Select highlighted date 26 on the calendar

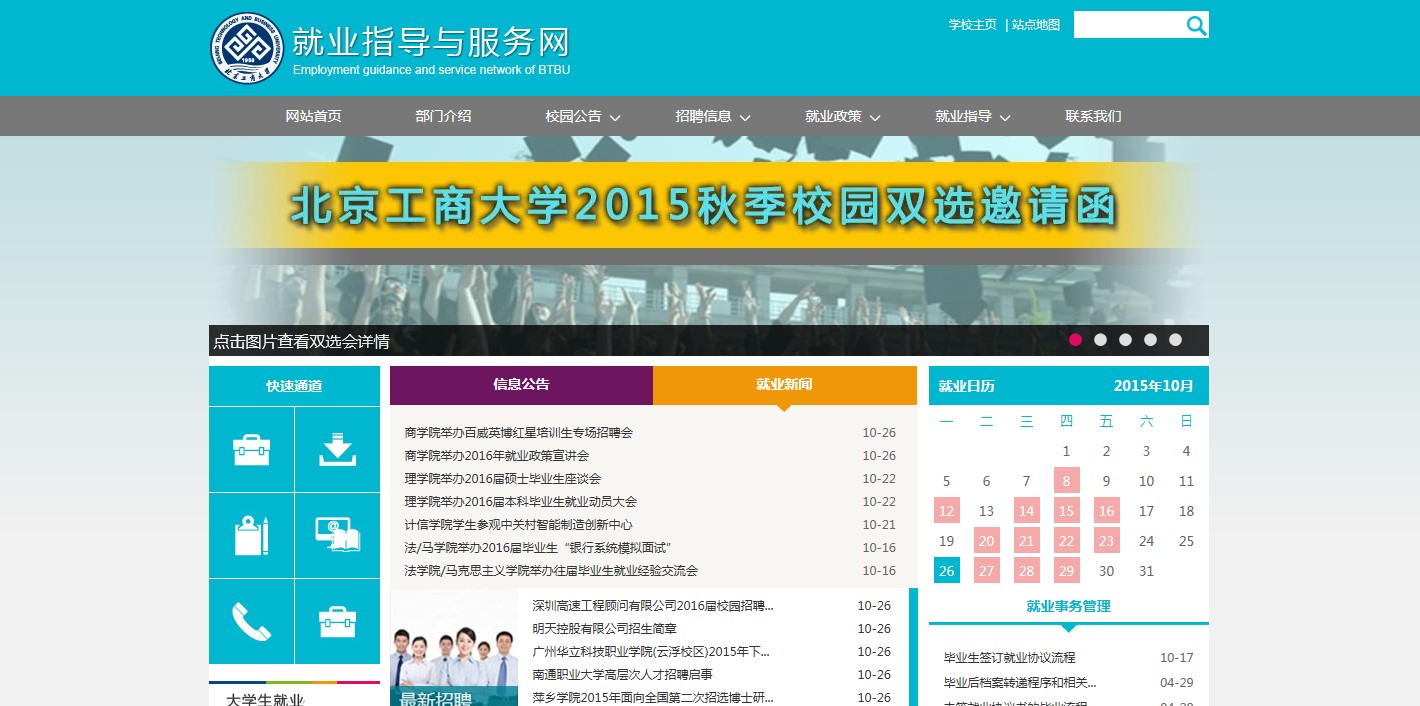coord(946,570)
